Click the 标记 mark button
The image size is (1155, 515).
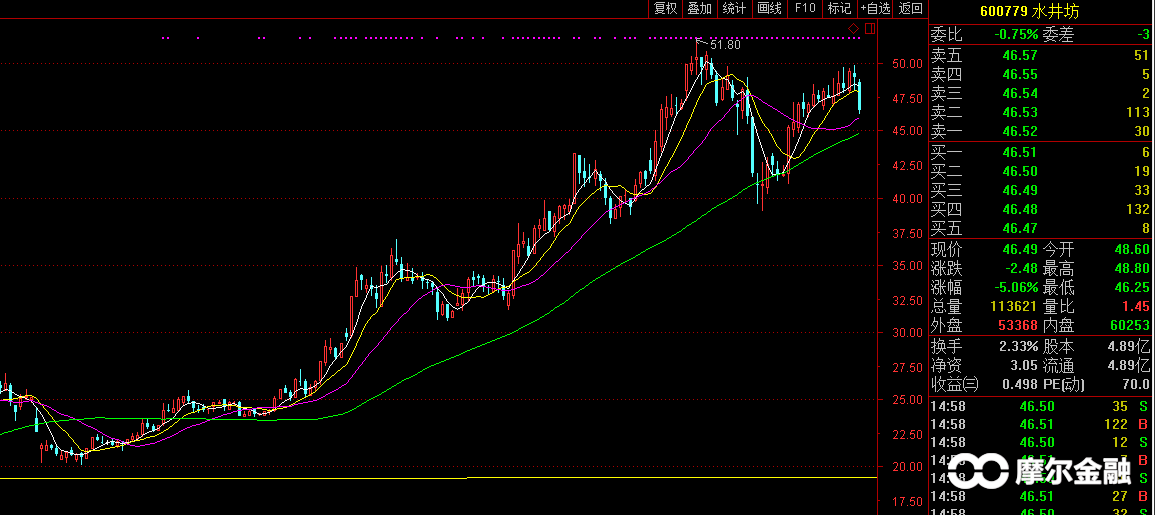839,9
